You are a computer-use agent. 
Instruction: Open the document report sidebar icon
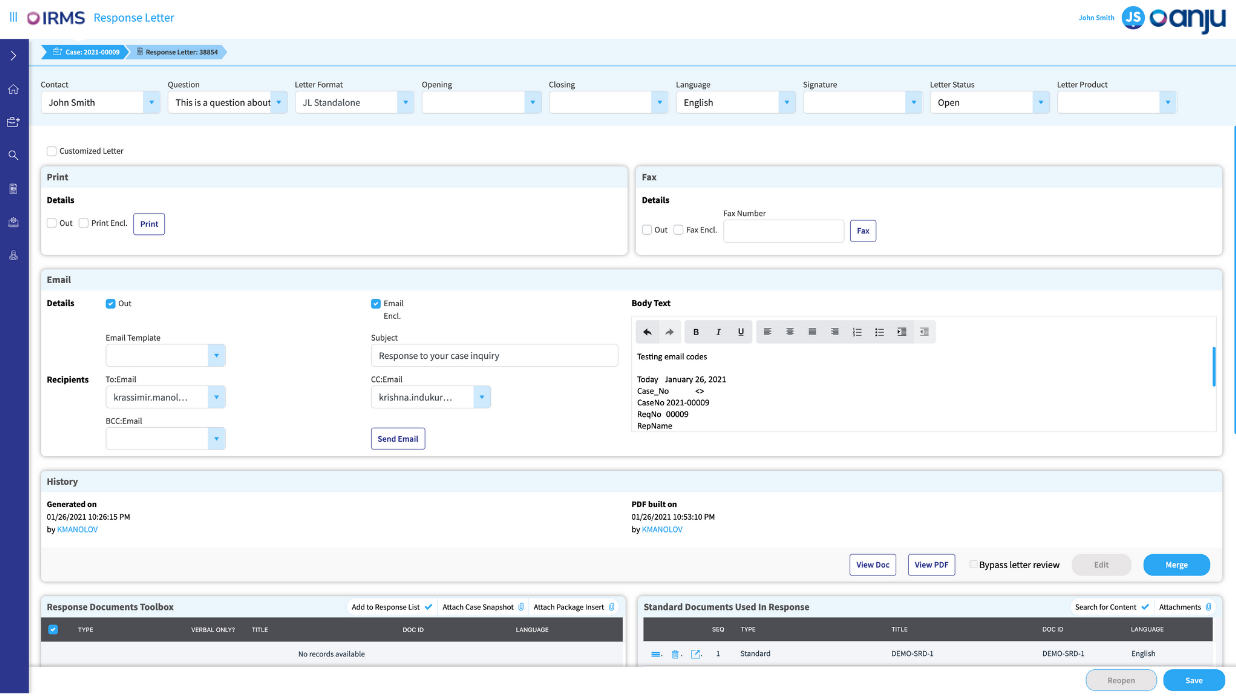tap(13, 188)
